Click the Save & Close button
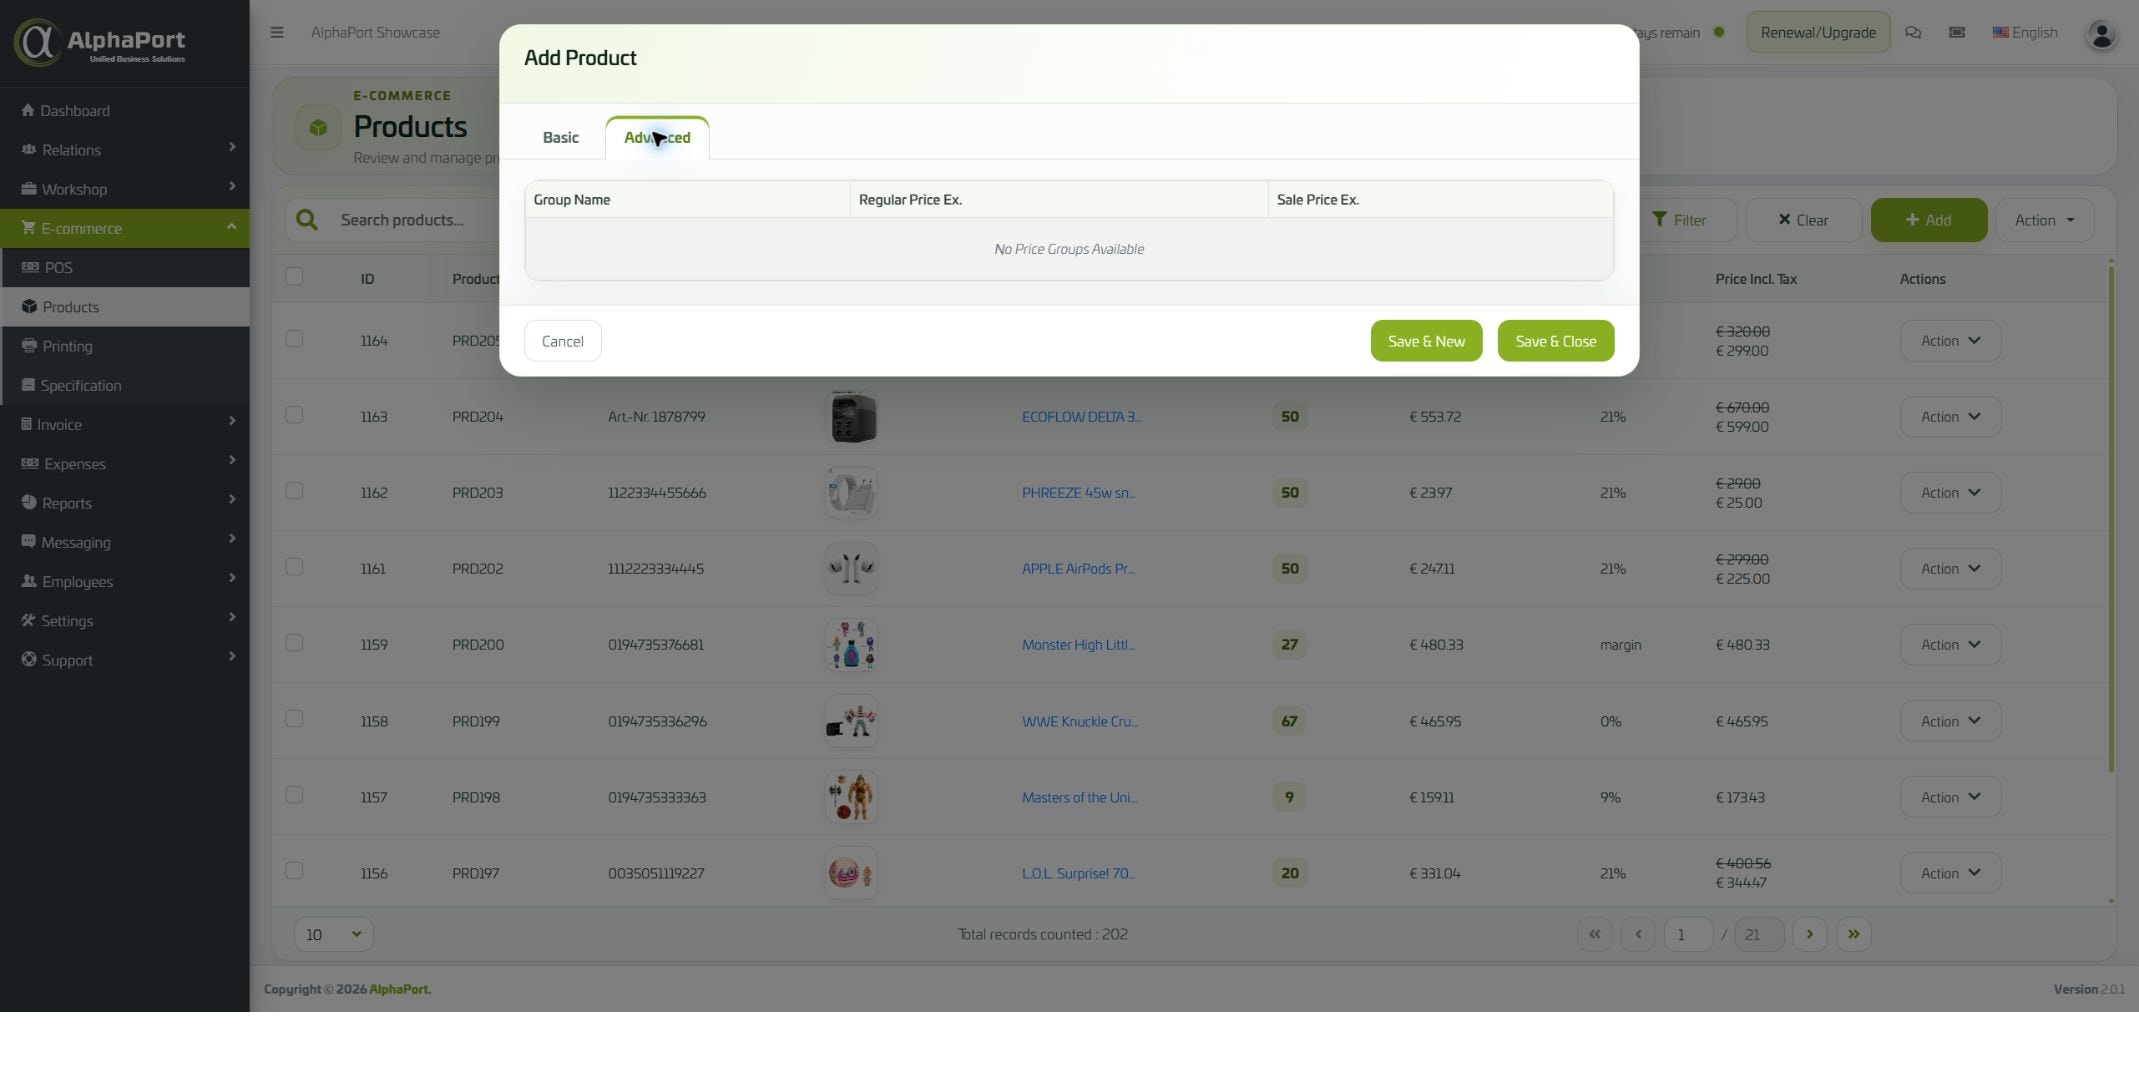 click(x=1555, y=341)
